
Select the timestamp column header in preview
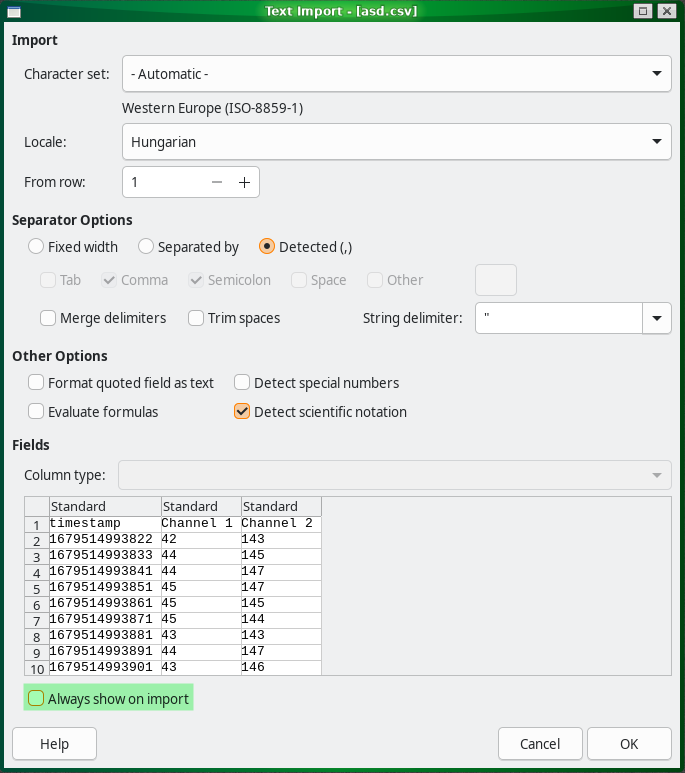104,506
